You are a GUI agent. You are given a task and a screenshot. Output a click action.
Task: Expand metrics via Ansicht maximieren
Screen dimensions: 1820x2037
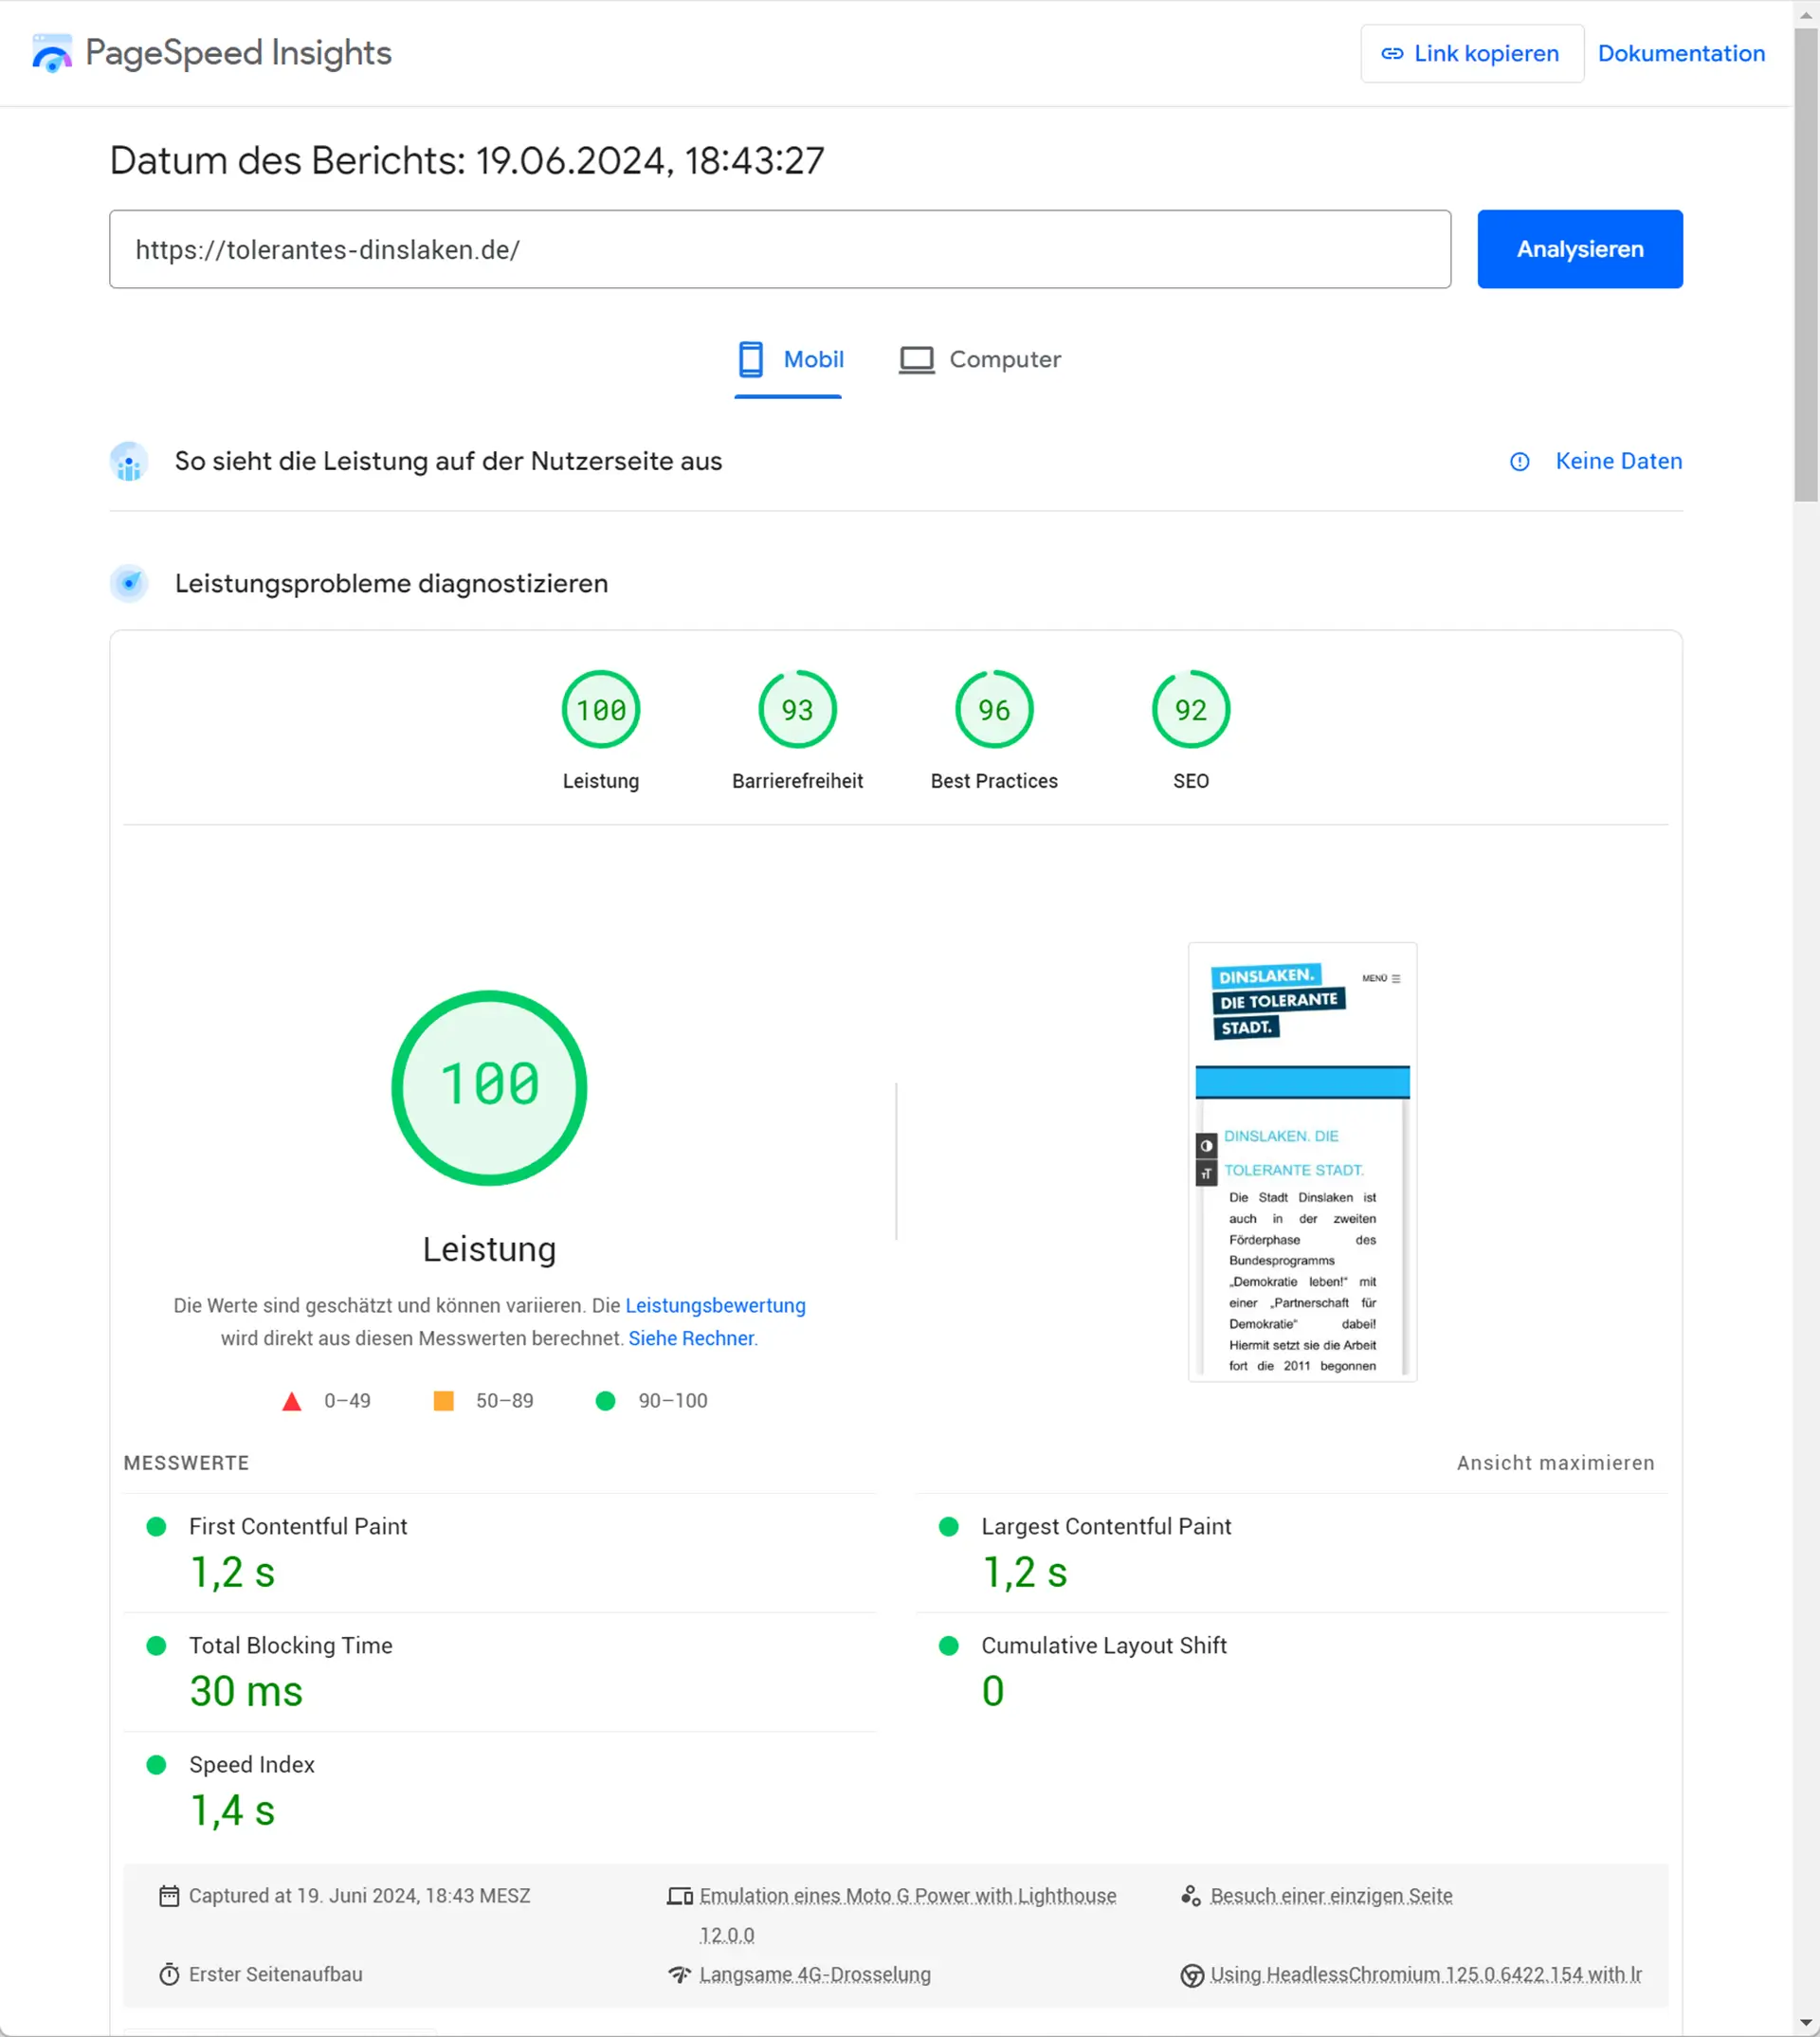[1555, 1464]
